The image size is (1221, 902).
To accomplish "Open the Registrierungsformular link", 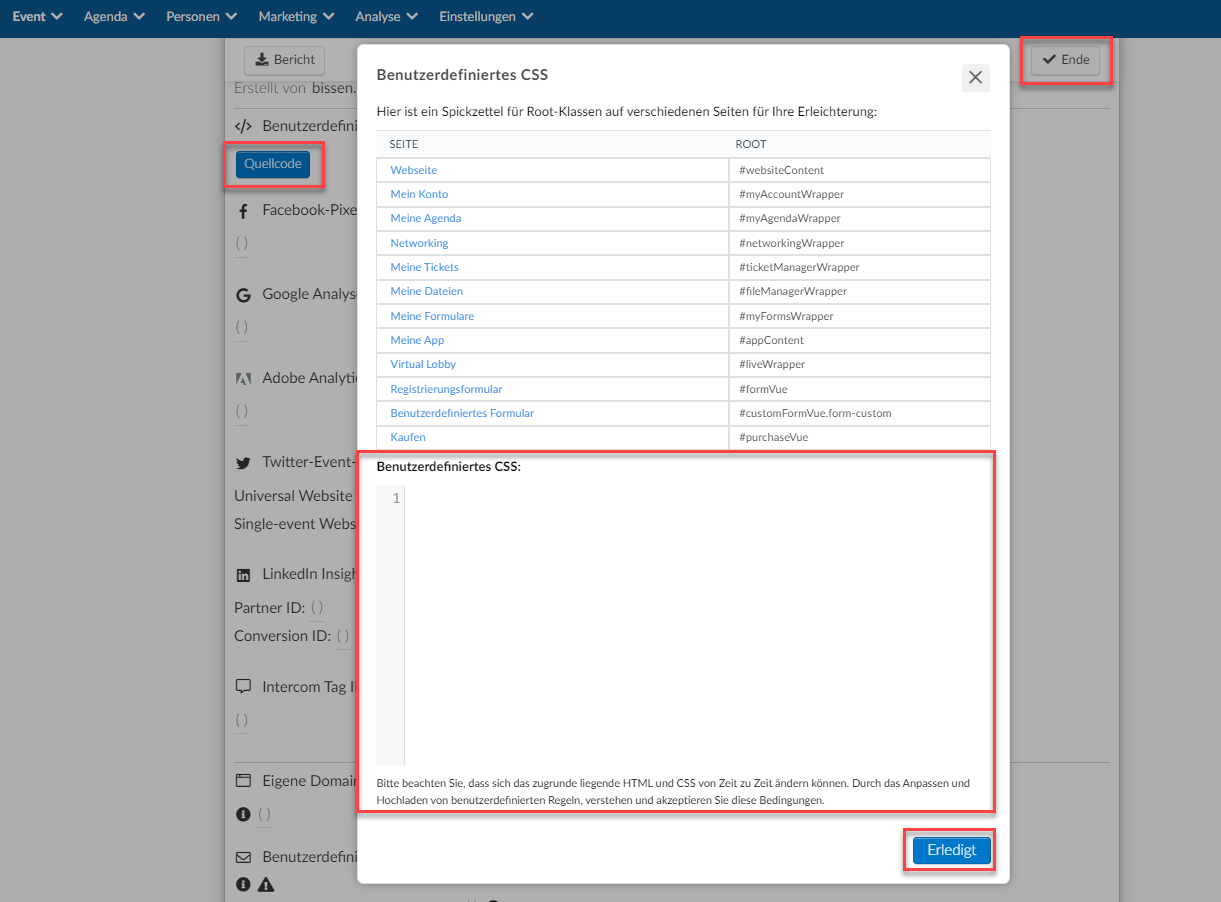I will tap(446, 389).
